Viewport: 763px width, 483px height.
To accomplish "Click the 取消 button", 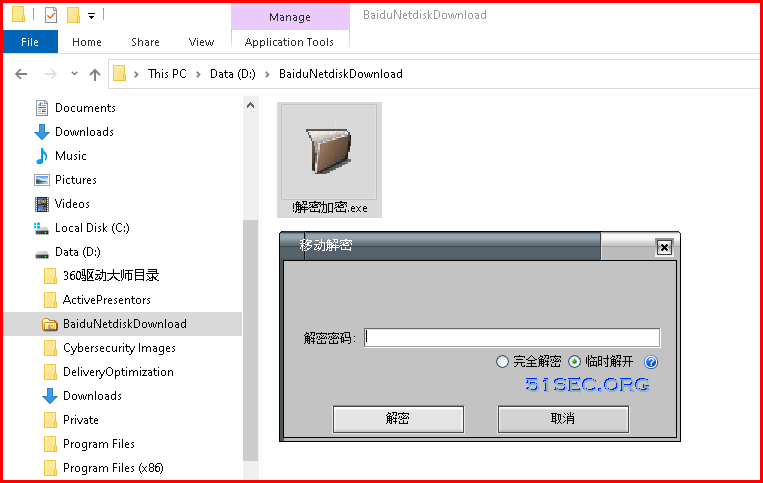I will (563, 419).
